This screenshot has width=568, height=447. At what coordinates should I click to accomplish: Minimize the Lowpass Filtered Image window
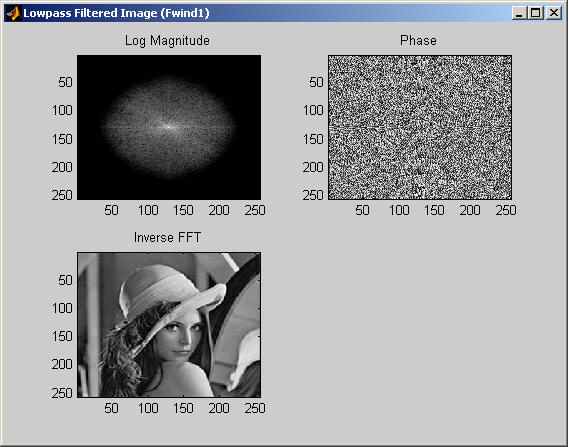pyautogui.click(x=519, y=13)
